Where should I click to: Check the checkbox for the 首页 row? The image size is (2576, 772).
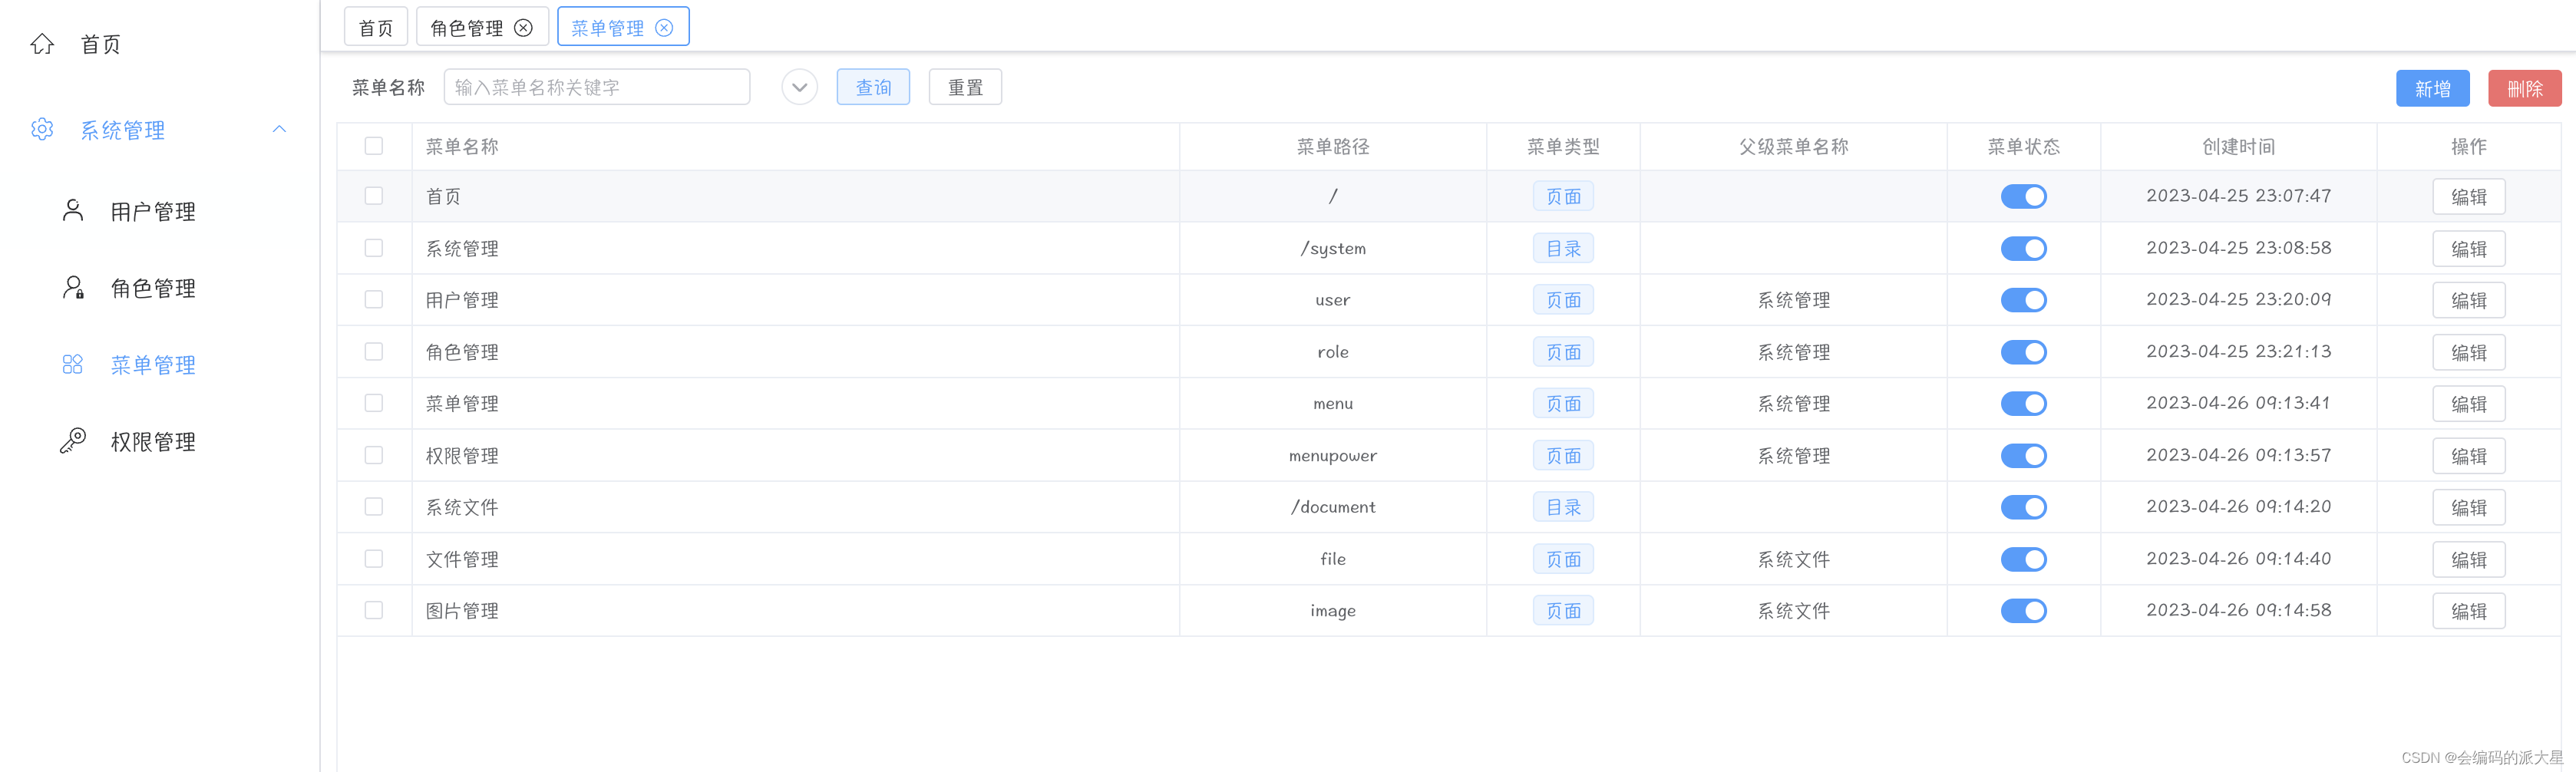click(x=374, y=196)
